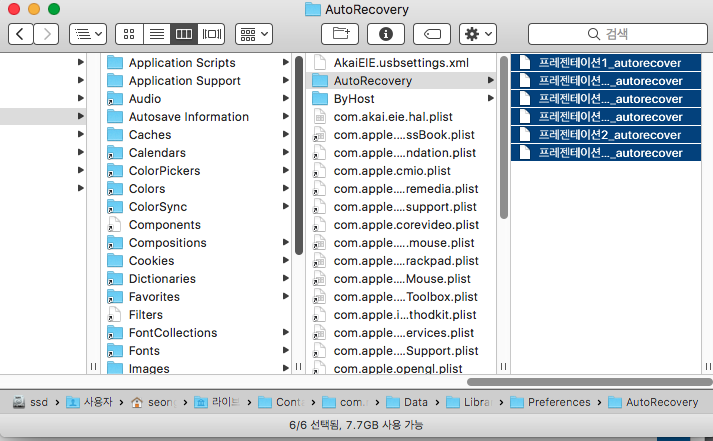Select the Components alias file icon
This screenshot has width=713, height=441.
[x=114, y=225]
